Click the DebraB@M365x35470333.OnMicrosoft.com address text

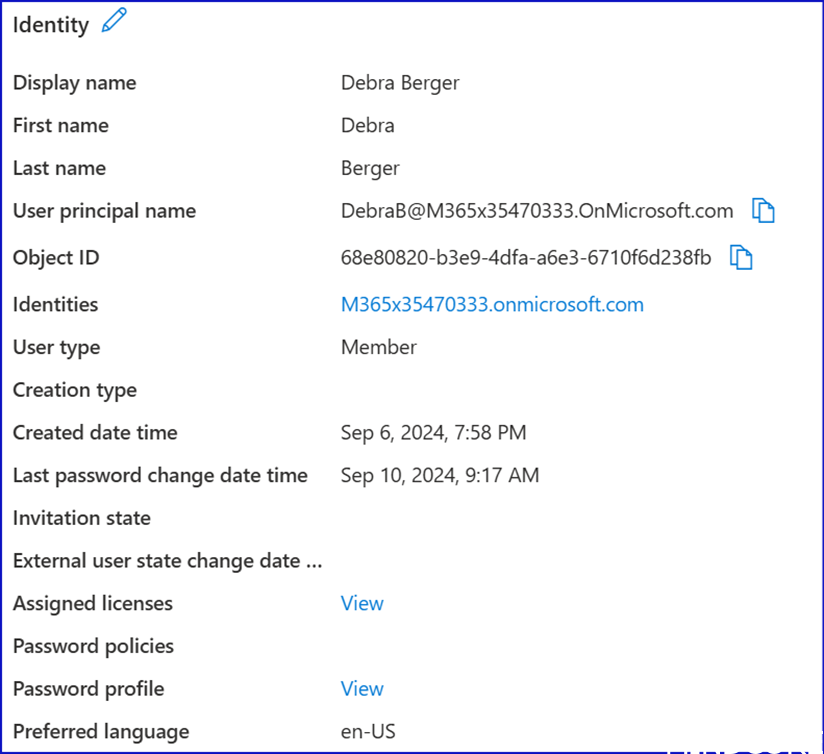(x=537, y=211)
